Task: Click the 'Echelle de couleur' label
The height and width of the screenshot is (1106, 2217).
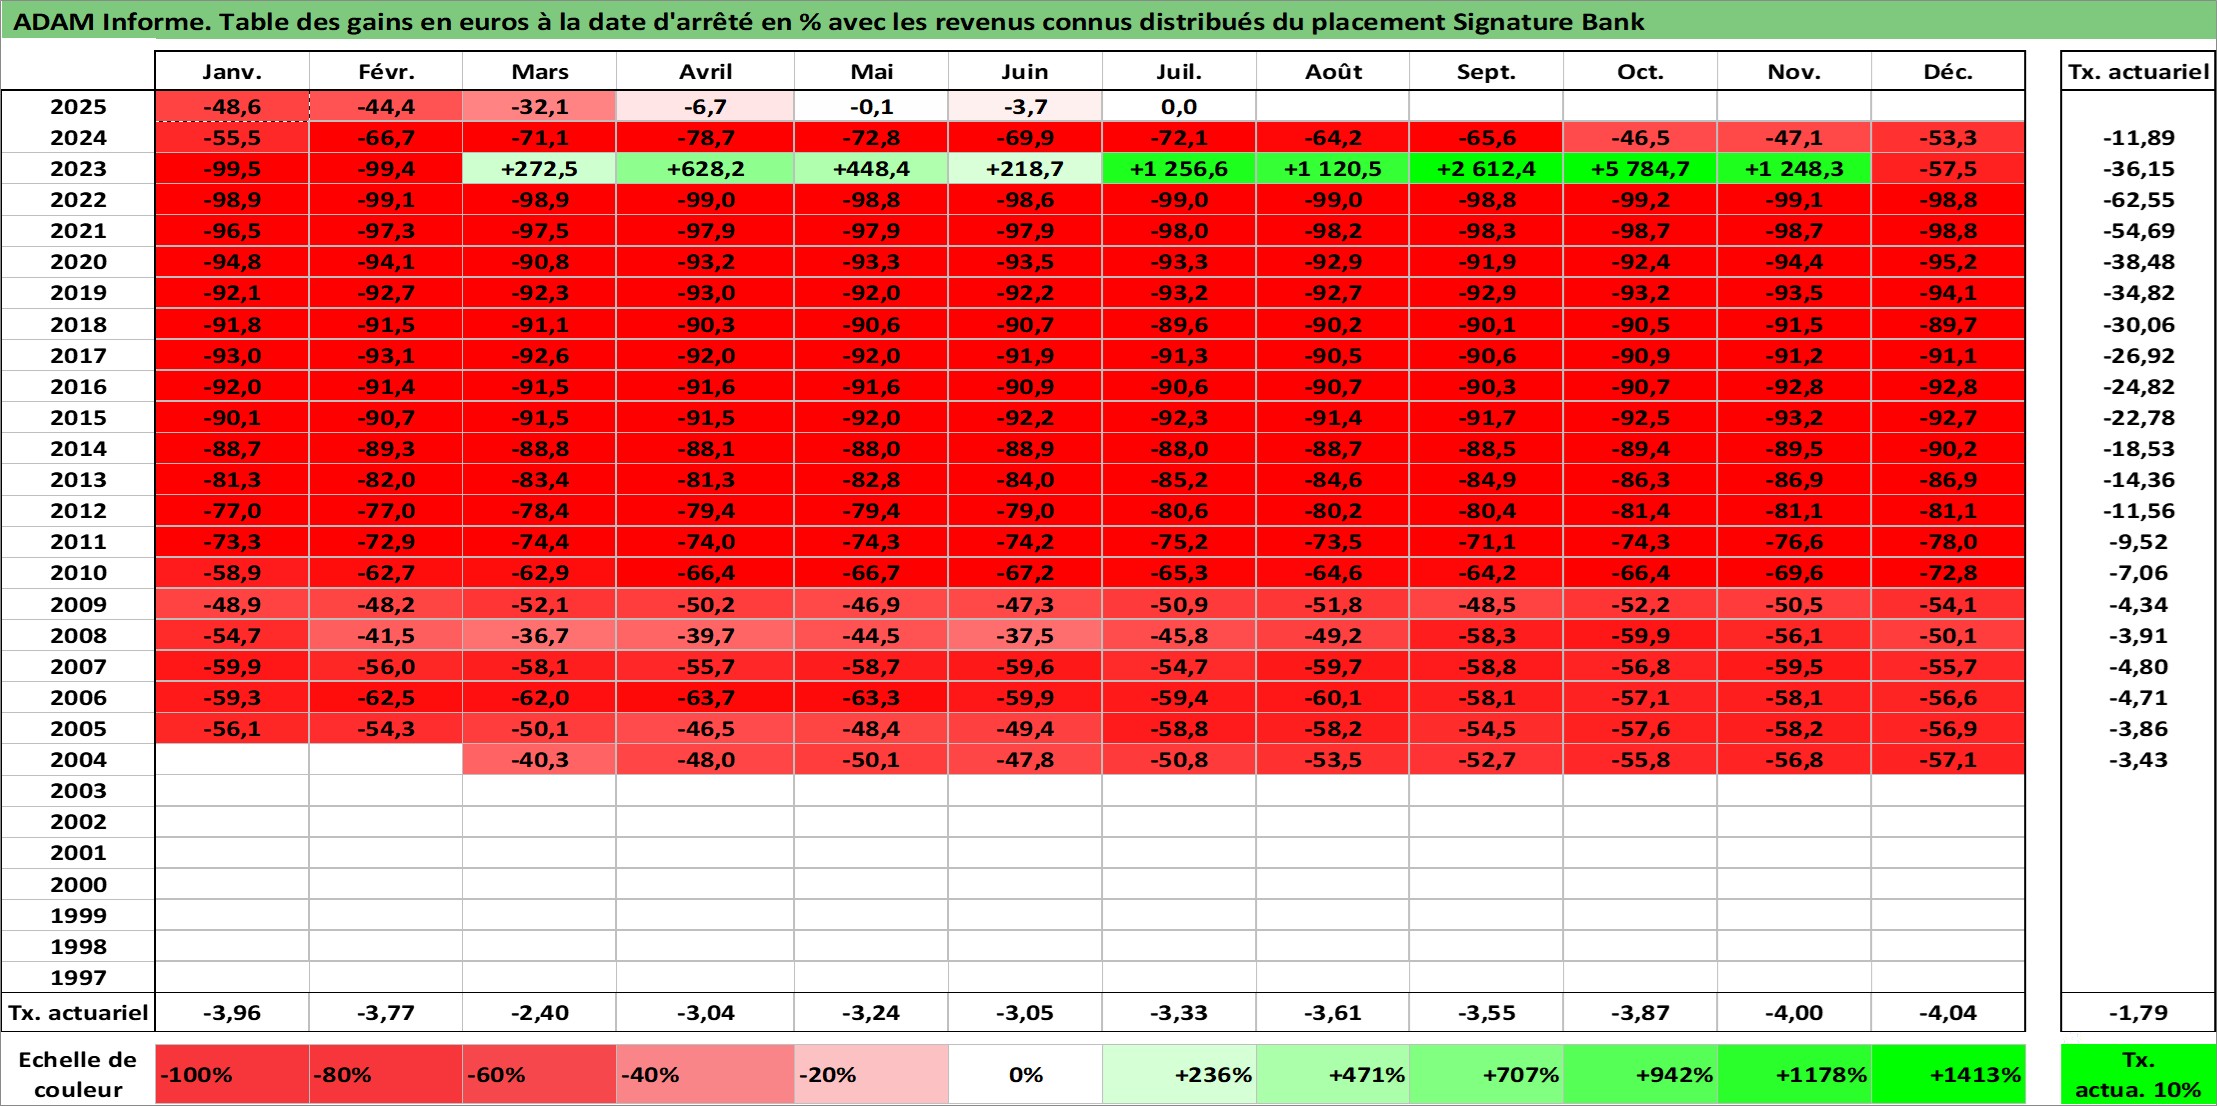Action: pos(78,1075)
